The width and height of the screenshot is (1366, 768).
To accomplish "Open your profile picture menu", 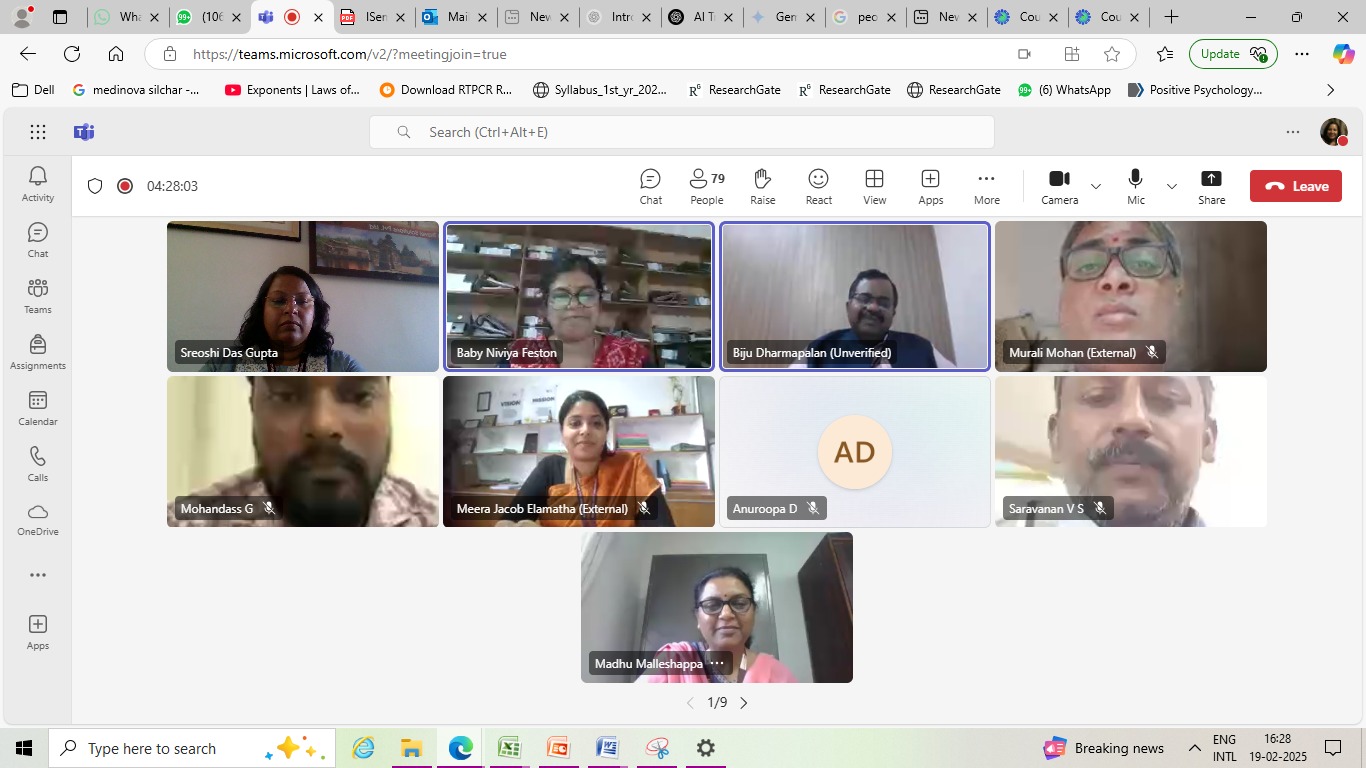I will tap(1334, 132).
